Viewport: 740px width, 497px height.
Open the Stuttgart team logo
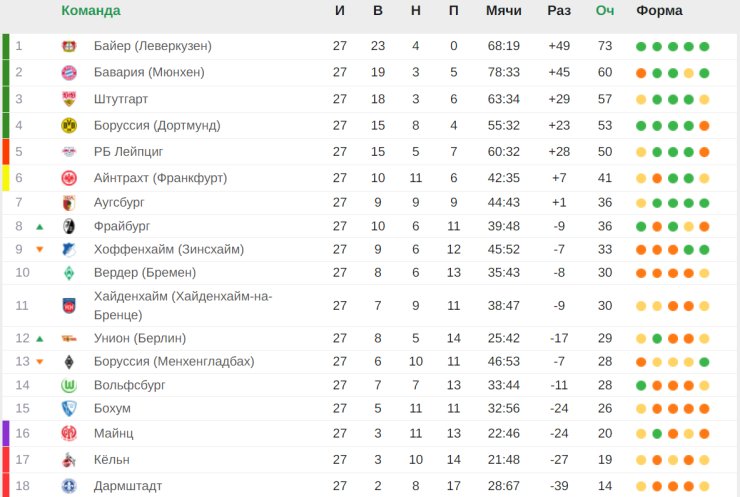[x=69, y=99]
